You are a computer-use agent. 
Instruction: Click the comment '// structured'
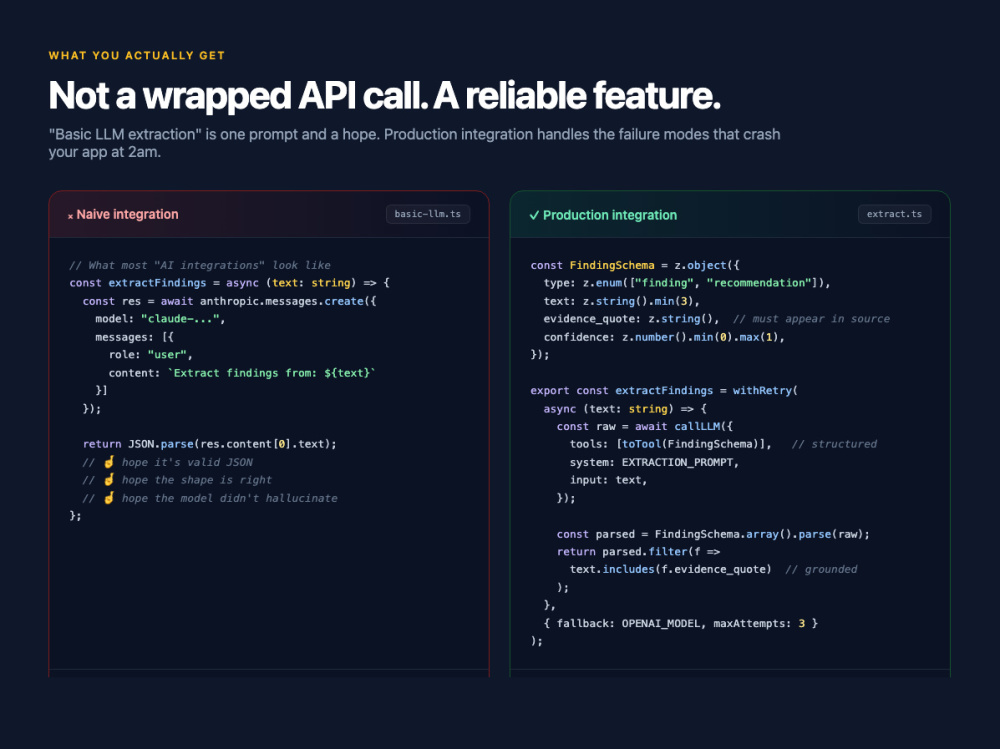pyautogui.click(x=834, y=444)
